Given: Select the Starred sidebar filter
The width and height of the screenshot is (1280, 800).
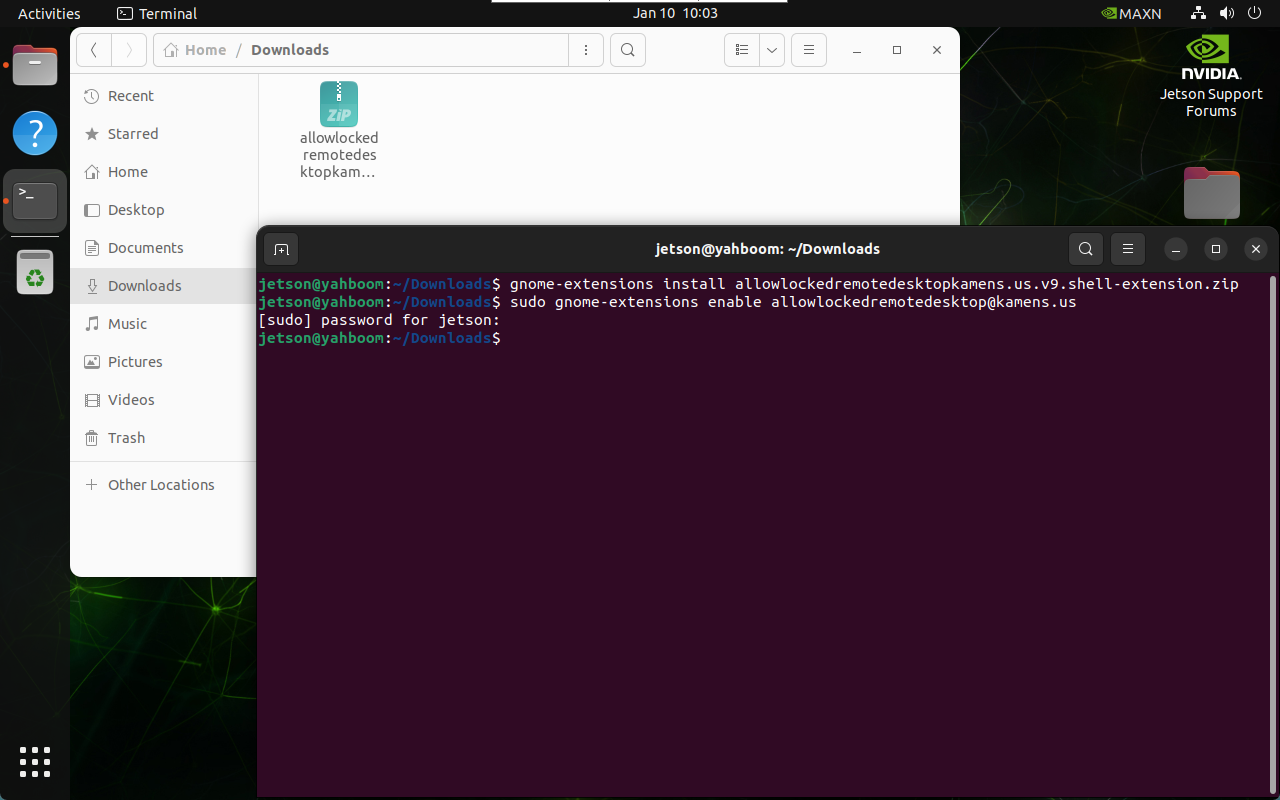Looking at the screenshot, I should click(132, 133).
